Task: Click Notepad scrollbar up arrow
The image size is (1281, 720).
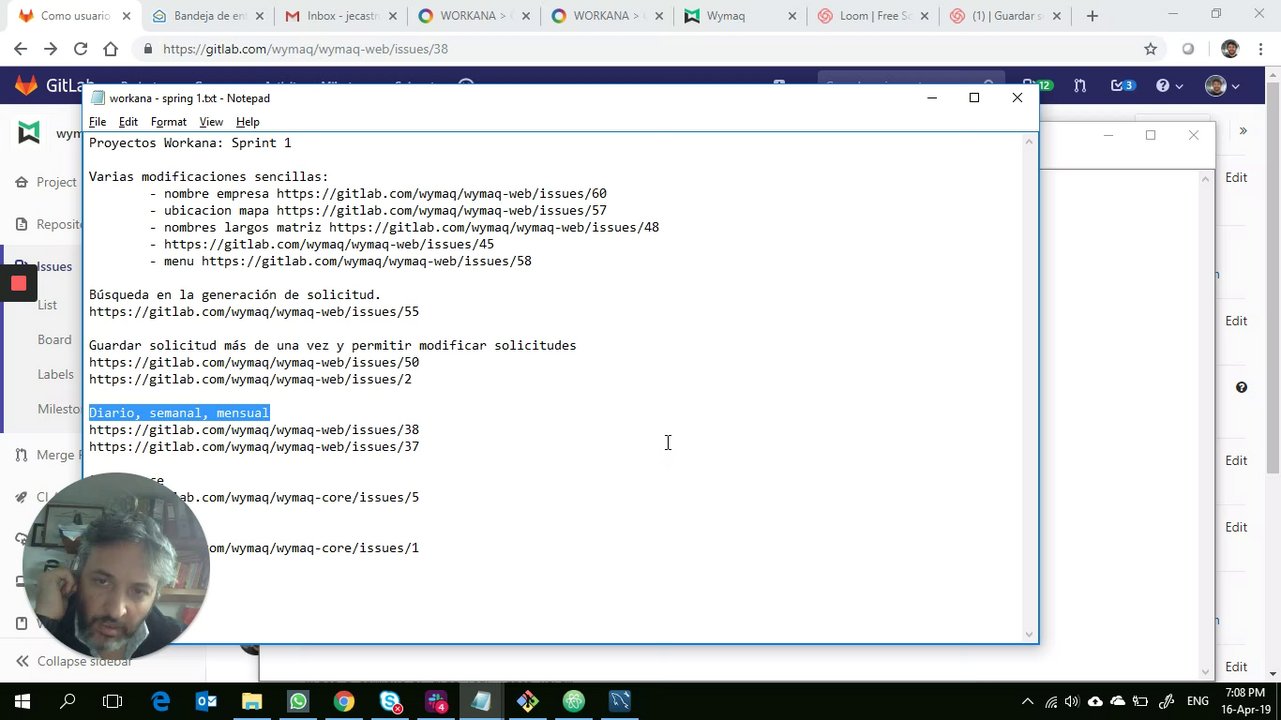Action: tap(1028, 142)
